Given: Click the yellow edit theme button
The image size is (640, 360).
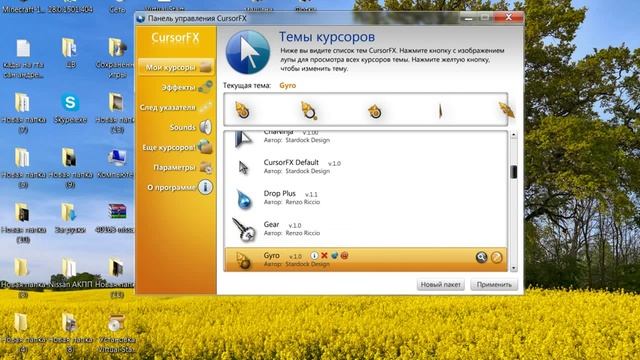Looking at the screenshot, I should [496, 257].
